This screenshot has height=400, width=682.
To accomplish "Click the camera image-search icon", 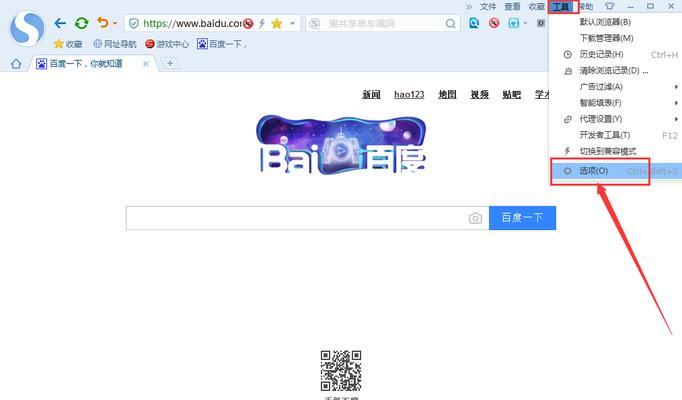I will point(475,218).
